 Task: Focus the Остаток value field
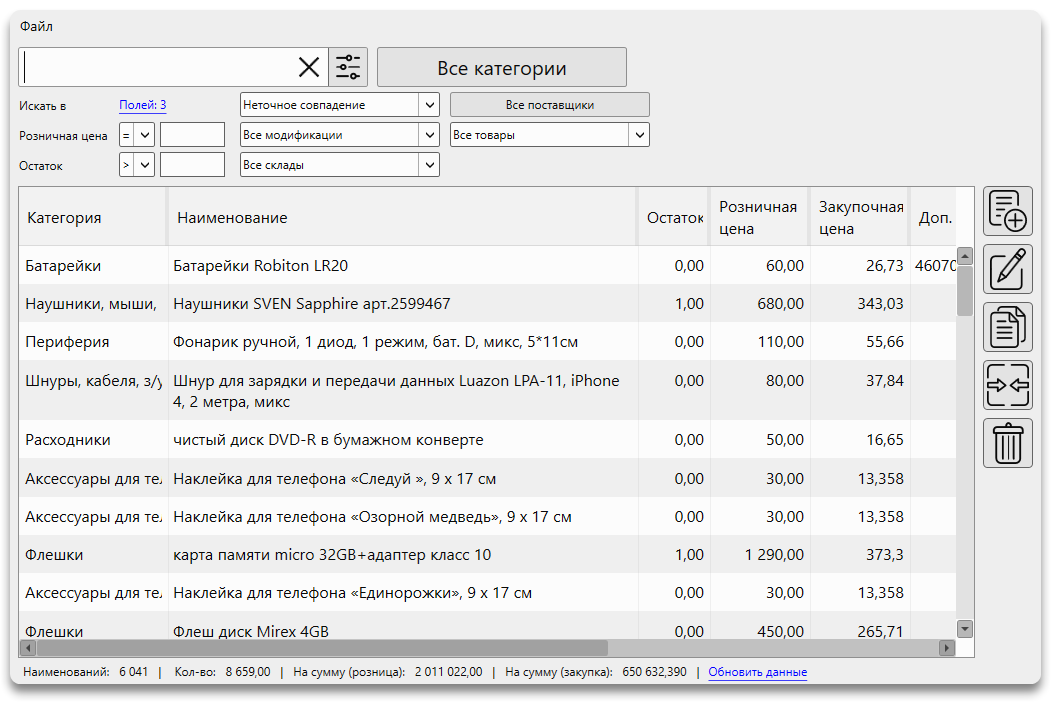pos(192,165)
